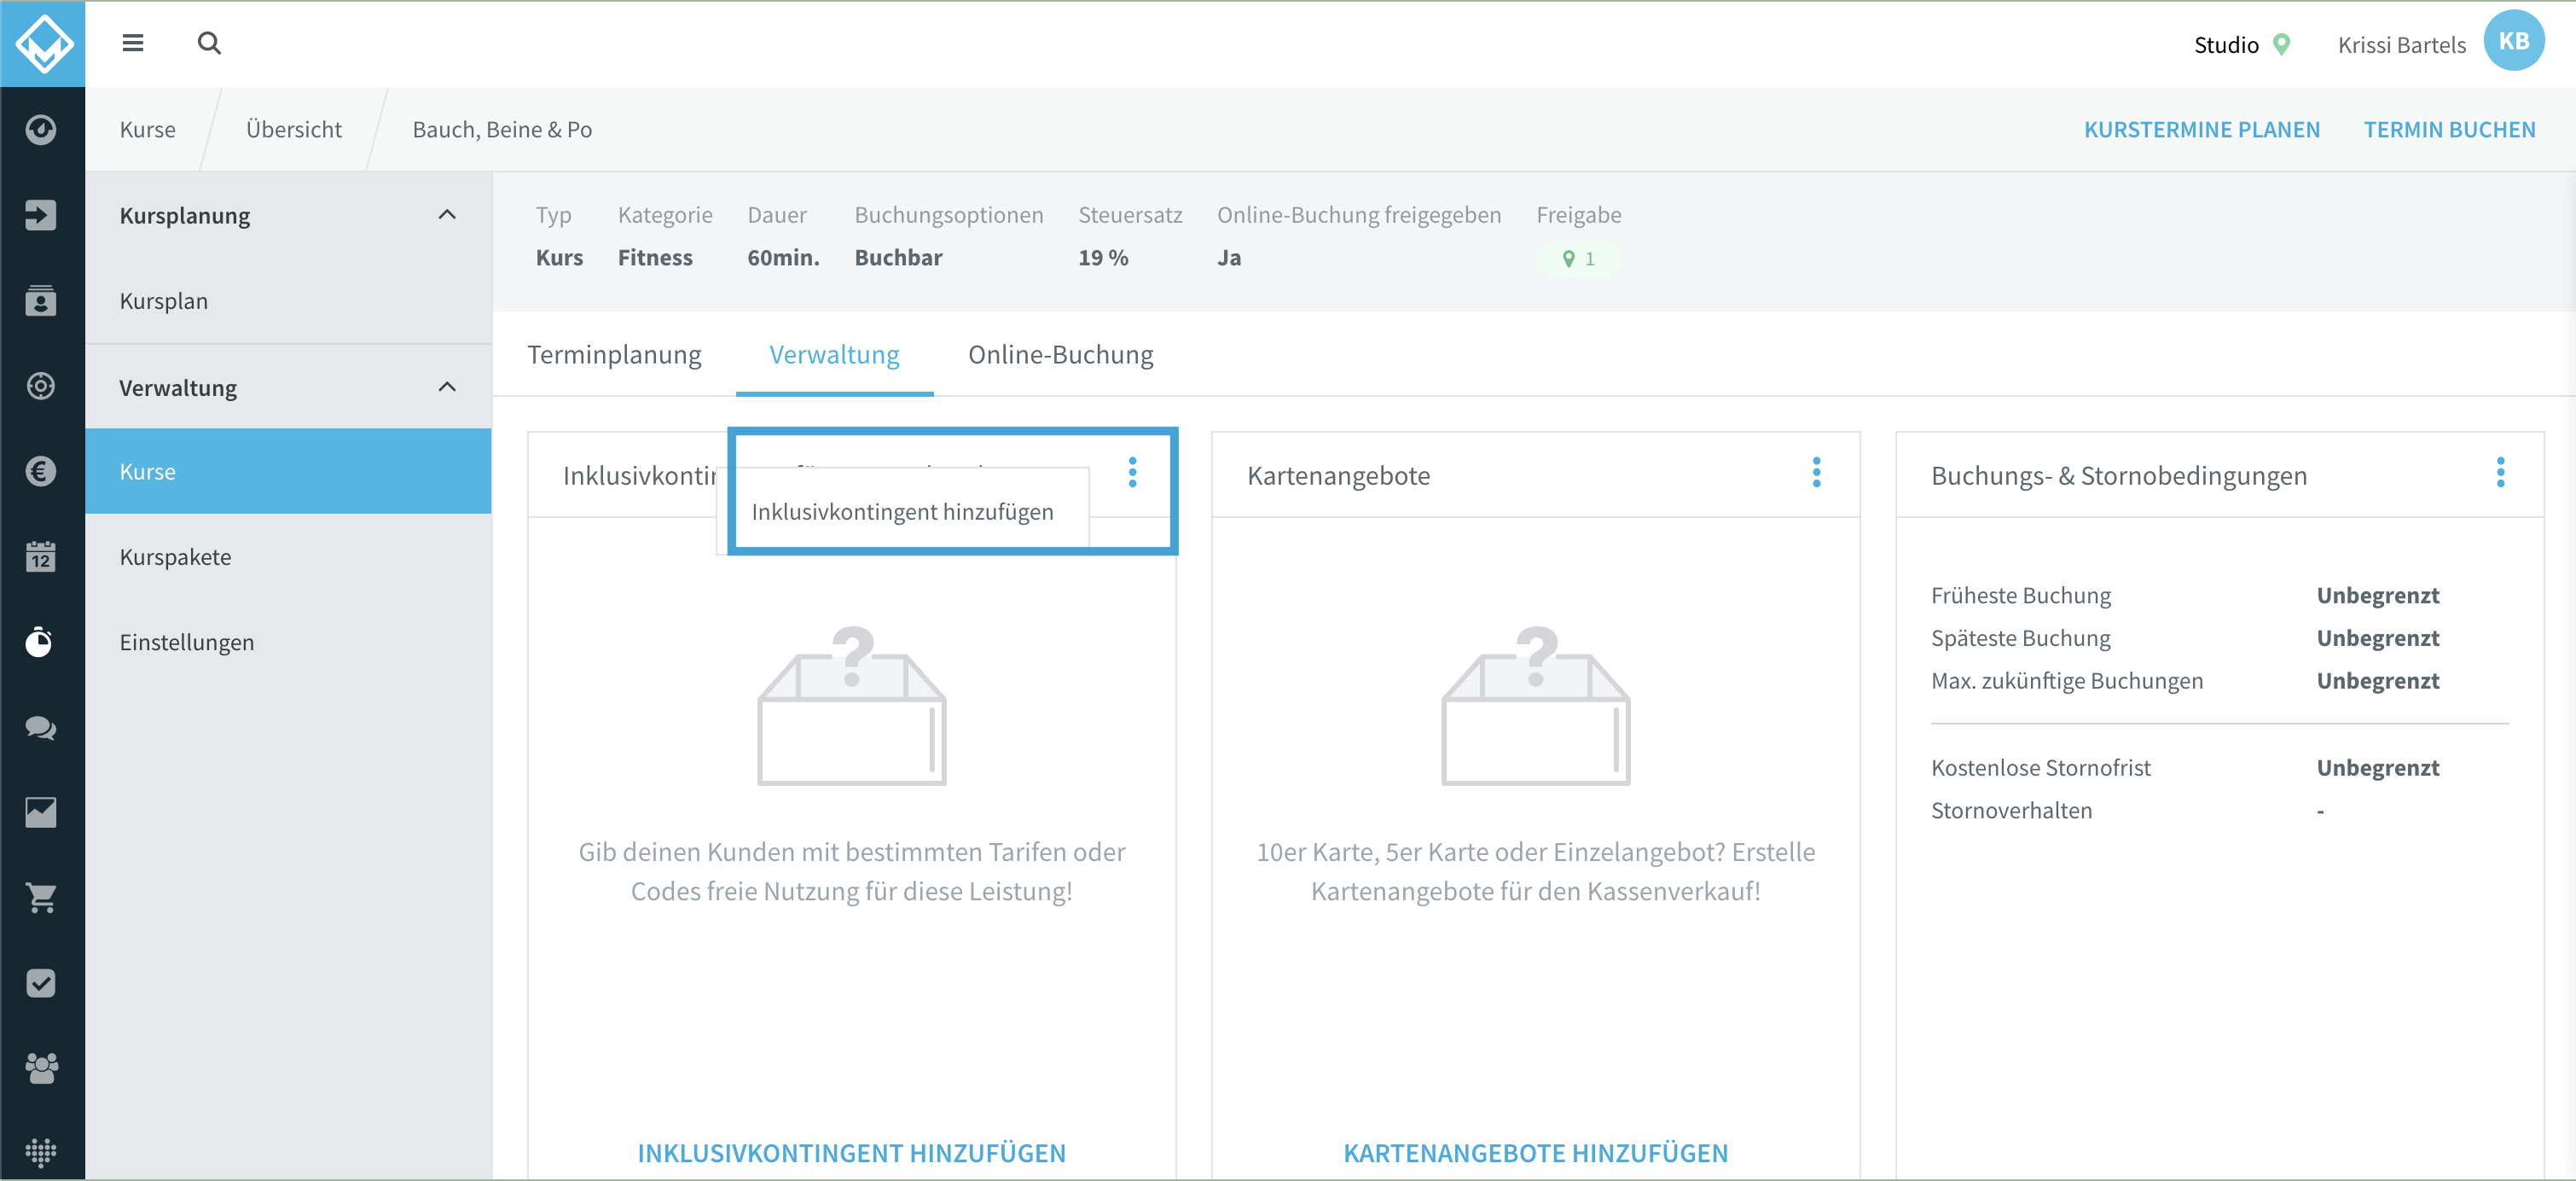Open the shopping cart sidebar icon

pos(41,898)
